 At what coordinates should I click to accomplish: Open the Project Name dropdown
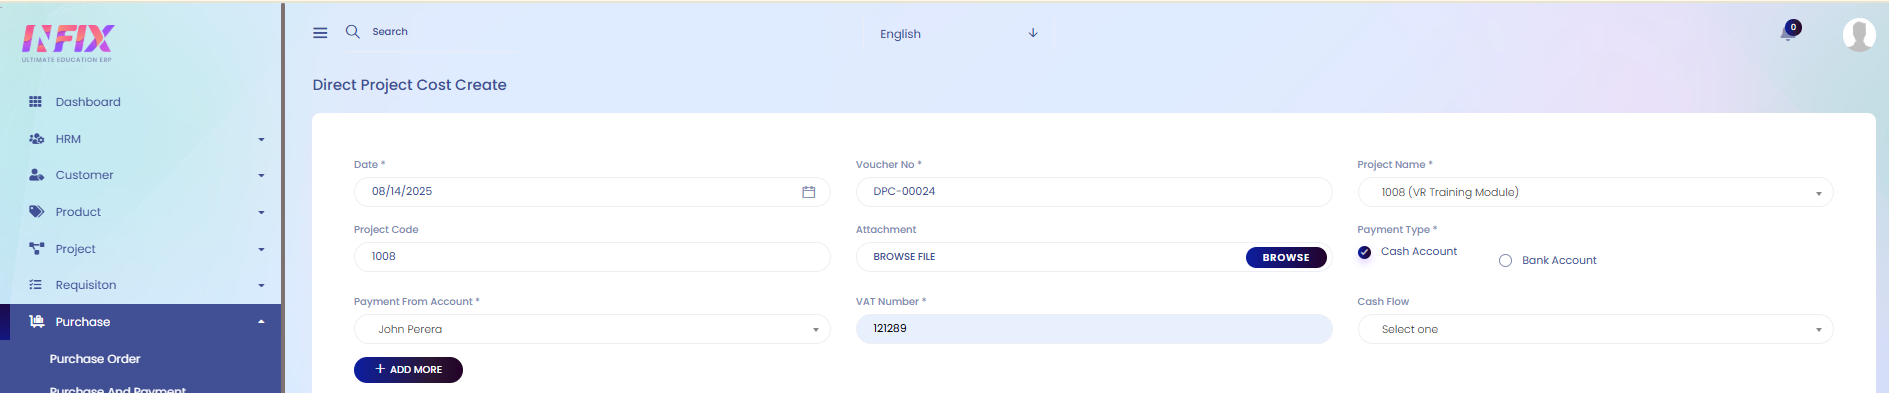pyautogui.click(x=1595, y=192)
